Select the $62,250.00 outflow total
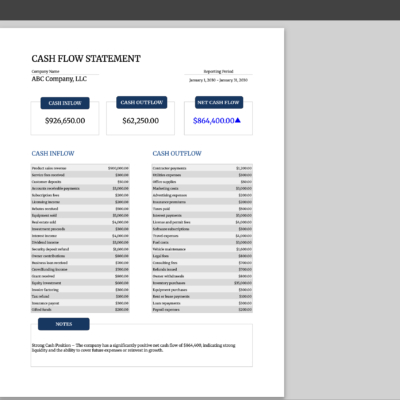 (140, 121)
